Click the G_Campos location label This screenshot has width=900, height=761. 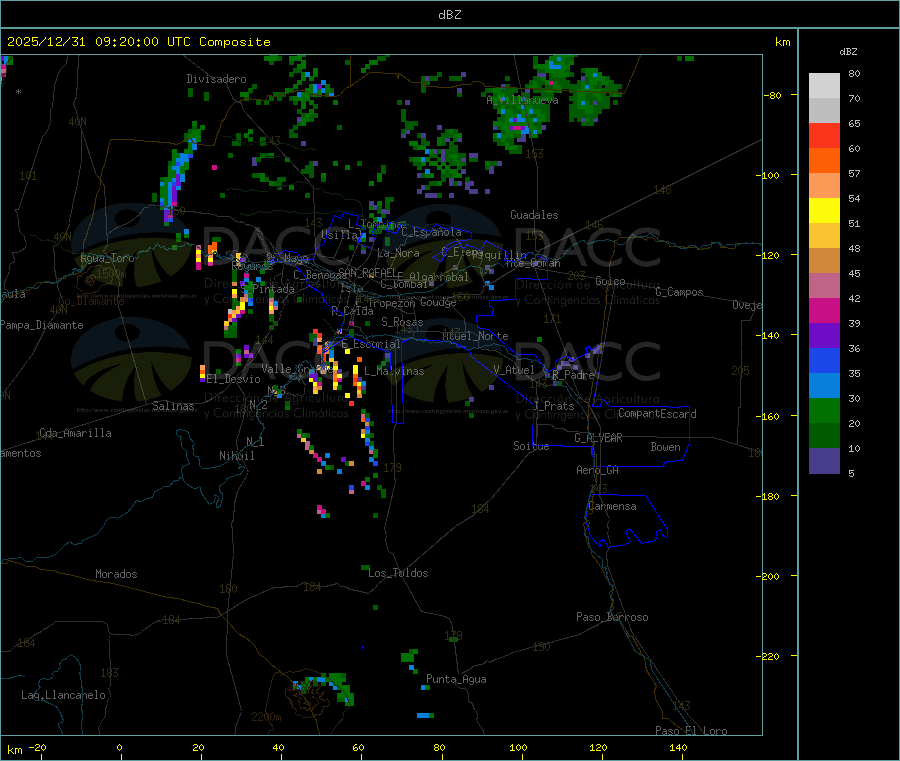pos(680,292)
